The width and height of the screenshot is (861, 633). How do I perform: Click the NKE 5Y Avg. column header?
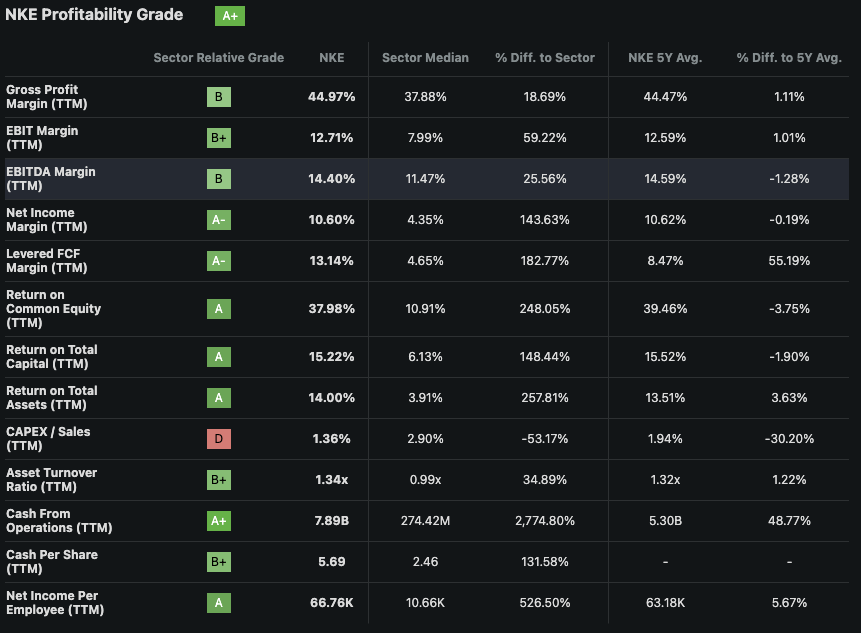click(x=665, y=58)
